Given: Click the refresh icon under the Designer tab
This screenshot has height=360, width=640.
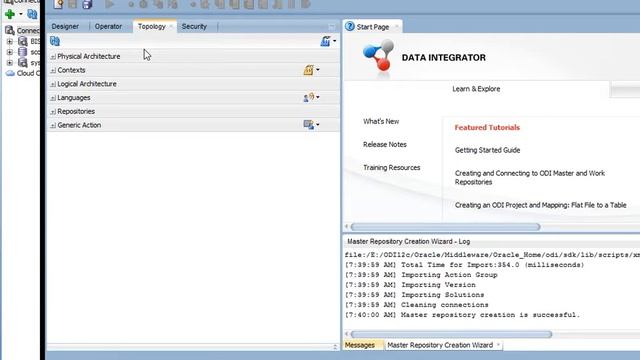Looking at the screenshot, I should (55, 41).
